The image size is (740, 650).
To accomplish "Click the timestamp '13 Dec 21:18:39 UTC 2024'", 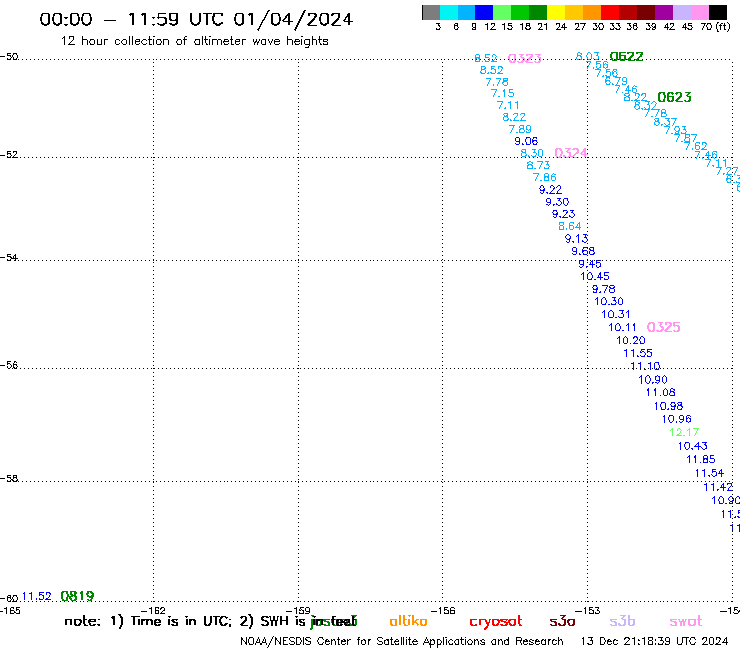I will point(655,642).
